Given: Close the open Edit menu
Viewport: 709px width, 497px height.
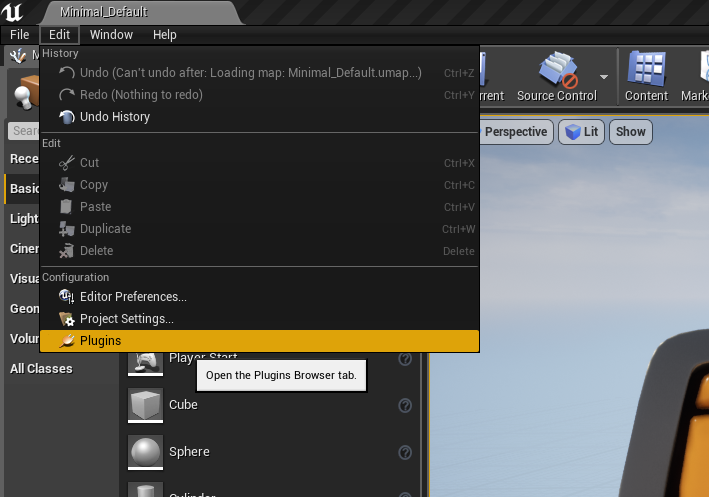Looking at the screenshot, I should tap(60, 35).
